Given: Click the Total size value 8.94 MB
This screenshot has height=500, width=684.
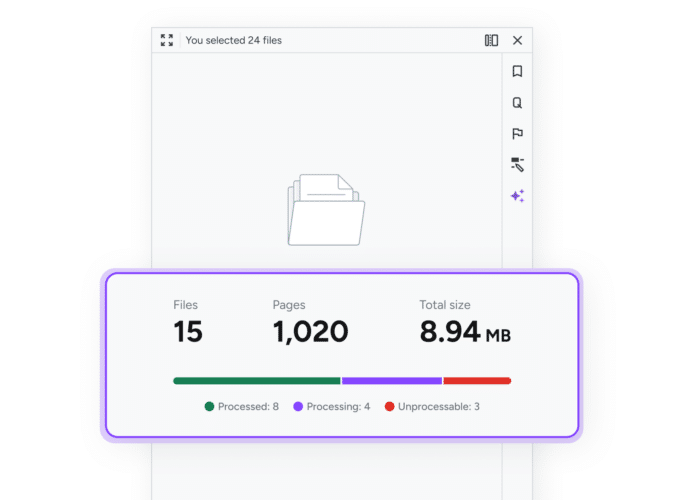Looking at the screenshot, I should coord(465,332).
